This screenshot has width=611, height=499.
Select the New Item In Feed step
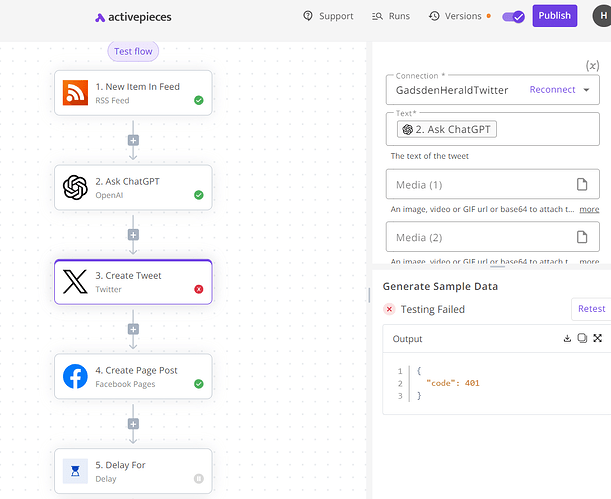[133, 93]
